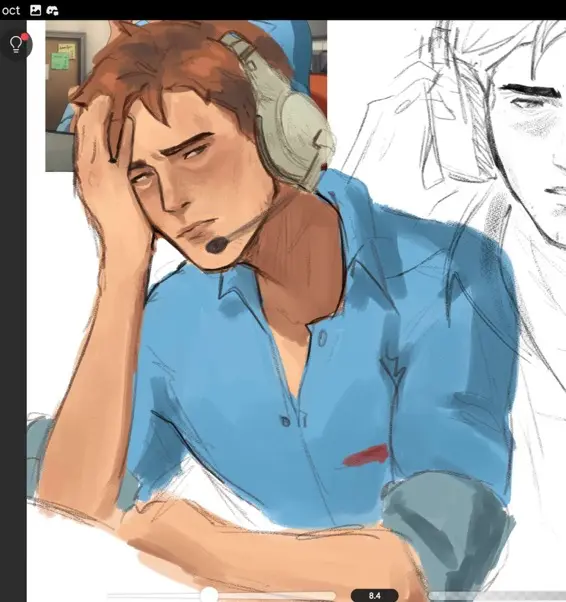Click the game controller icon in top bar
566x602 pixels.
[x=52, y=11]
